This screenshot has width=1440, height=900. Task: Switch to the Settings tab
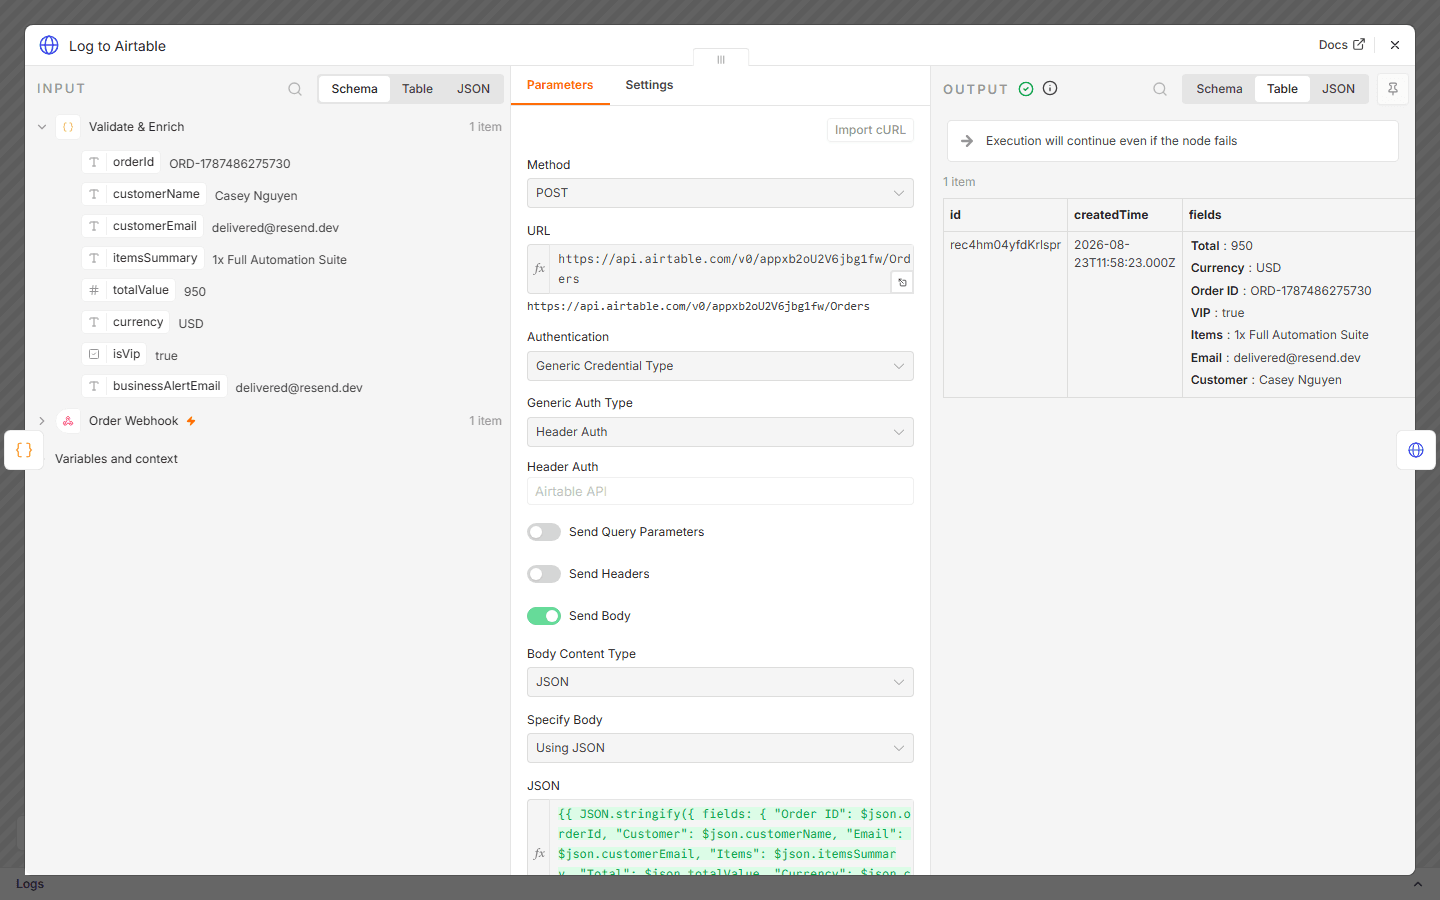(649, 85)
